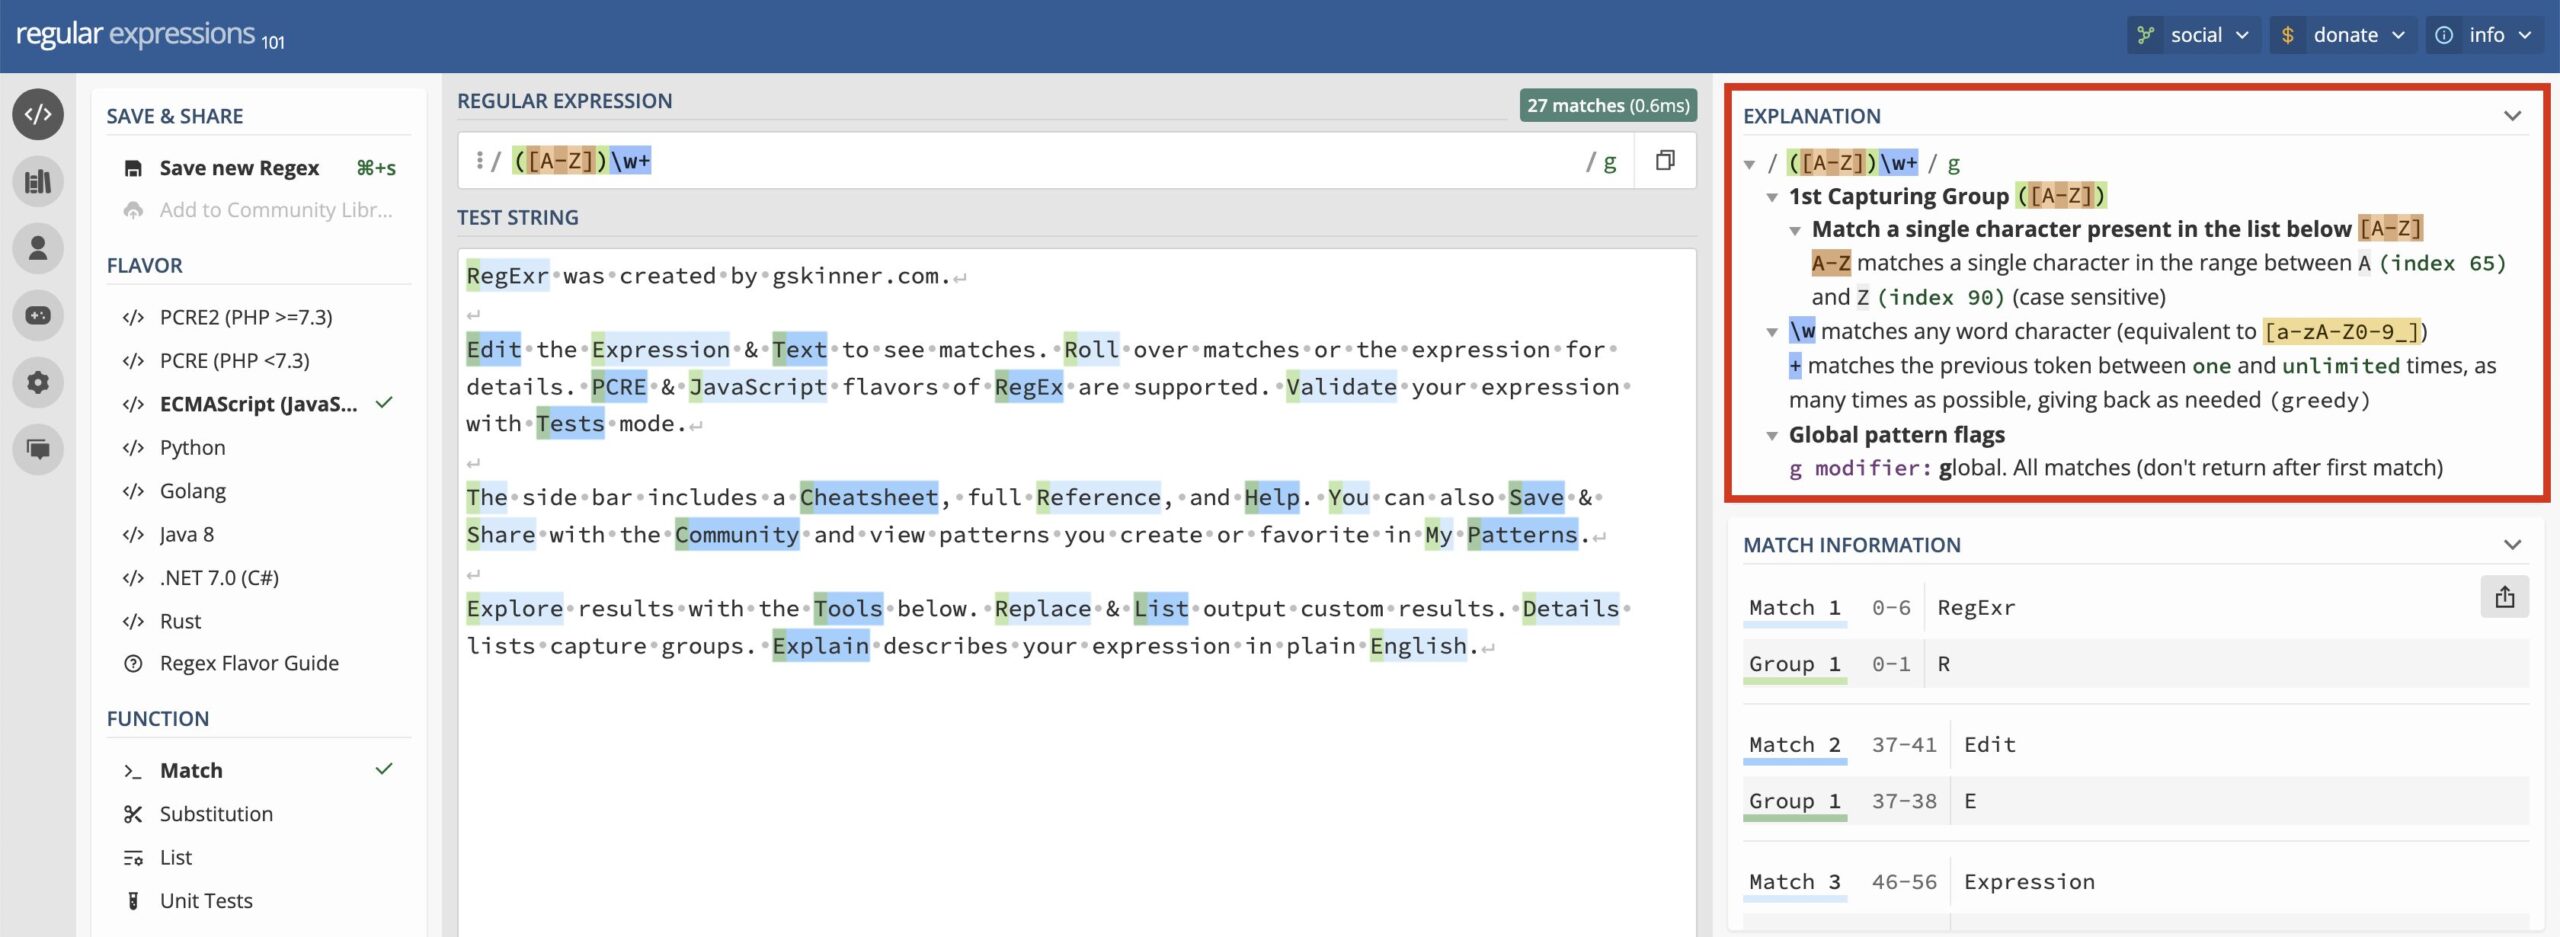Image resolution: width=2560 pixels, height=937 pixels.
Task: Select PCRE2 (PHP >=7.3) flavor
Action: pos(245,317)
